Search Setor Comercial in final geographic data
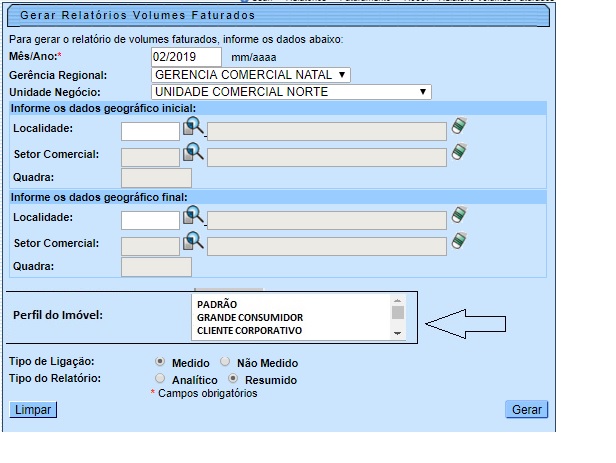Screen dimensions: 616x463 pos(193,241)
